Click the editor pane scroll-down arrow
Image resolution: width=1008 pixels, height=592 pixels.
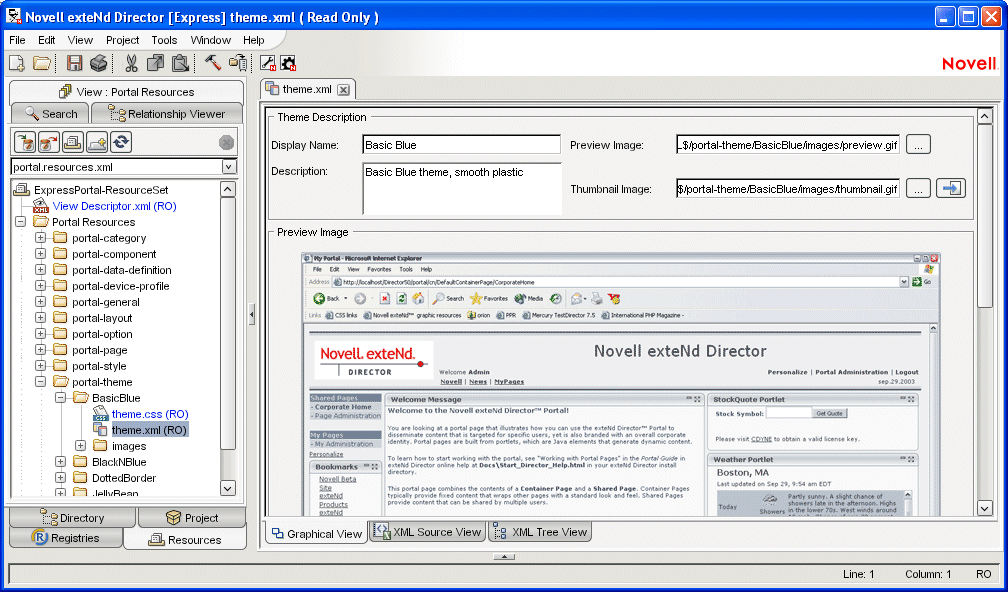(x=985, y=507)
